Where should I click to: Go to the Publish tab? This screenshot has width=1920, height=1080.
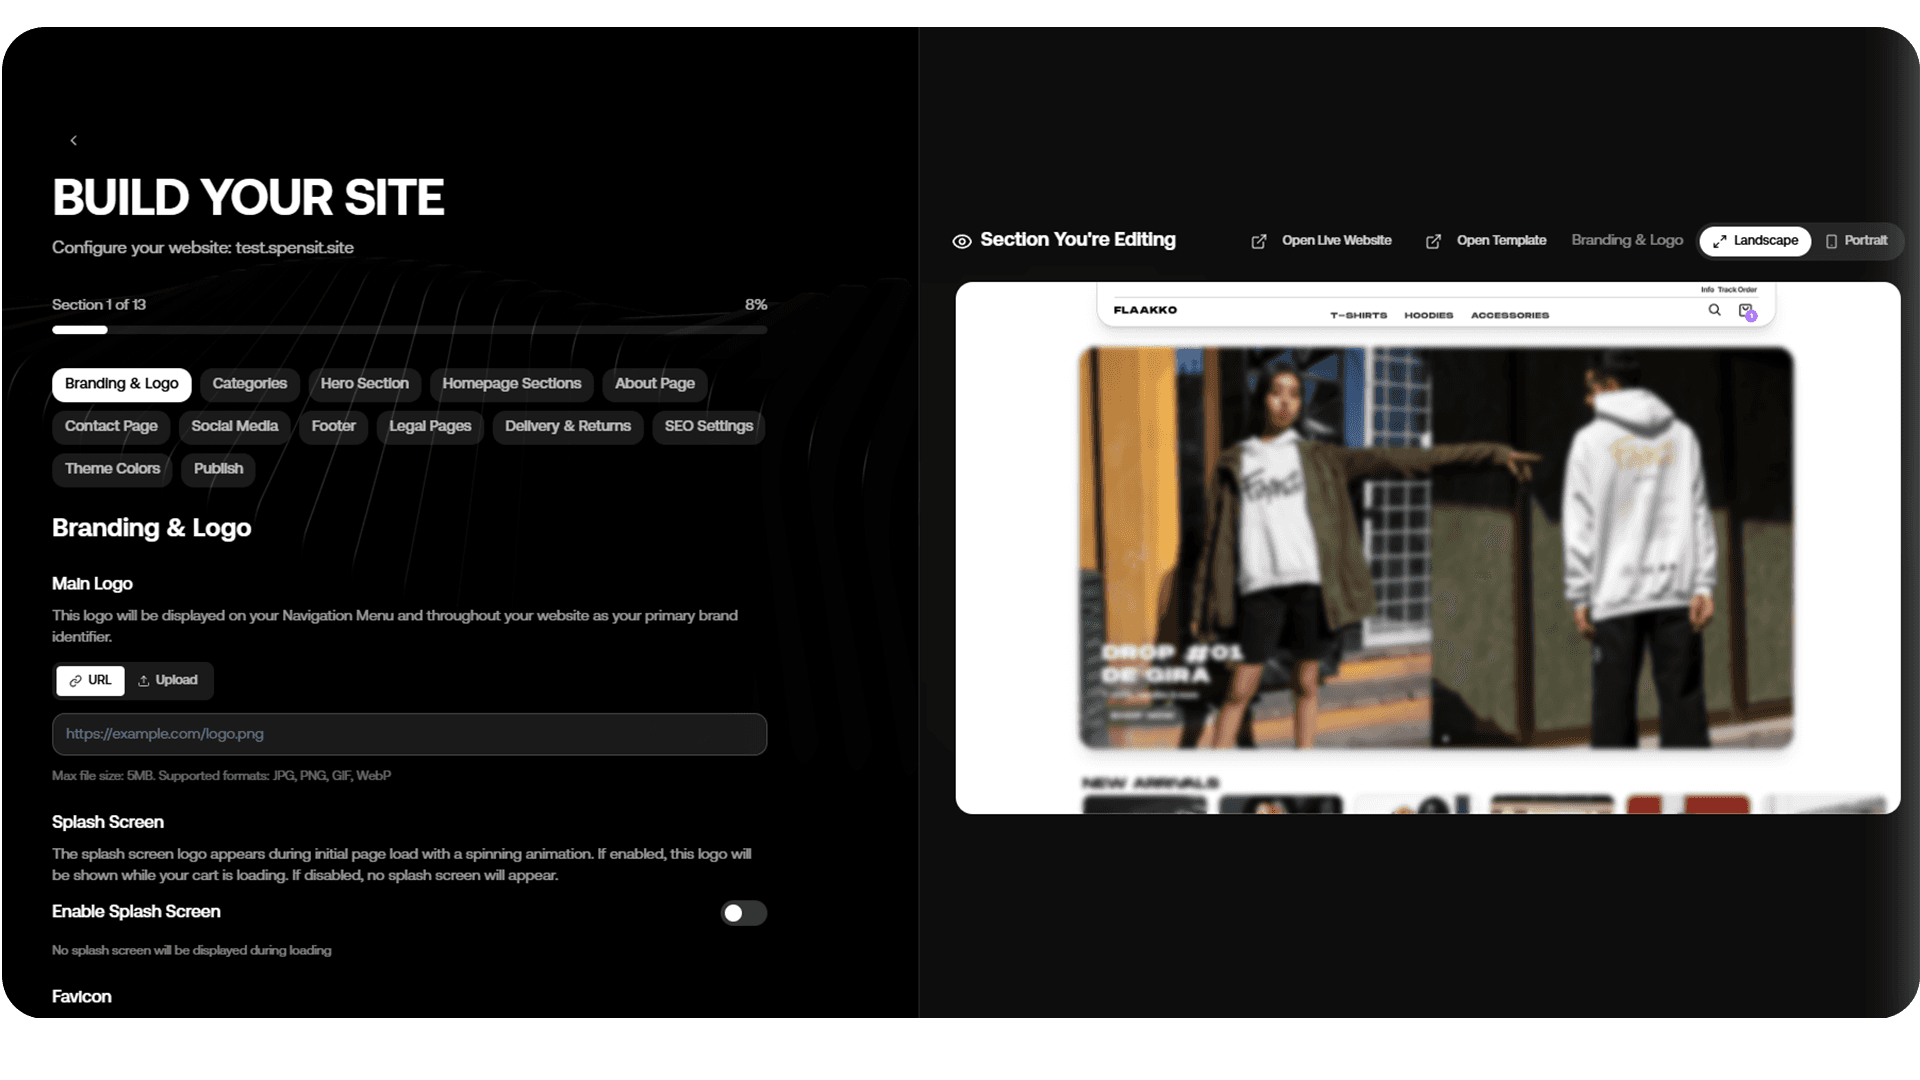(x=218, y=469)
